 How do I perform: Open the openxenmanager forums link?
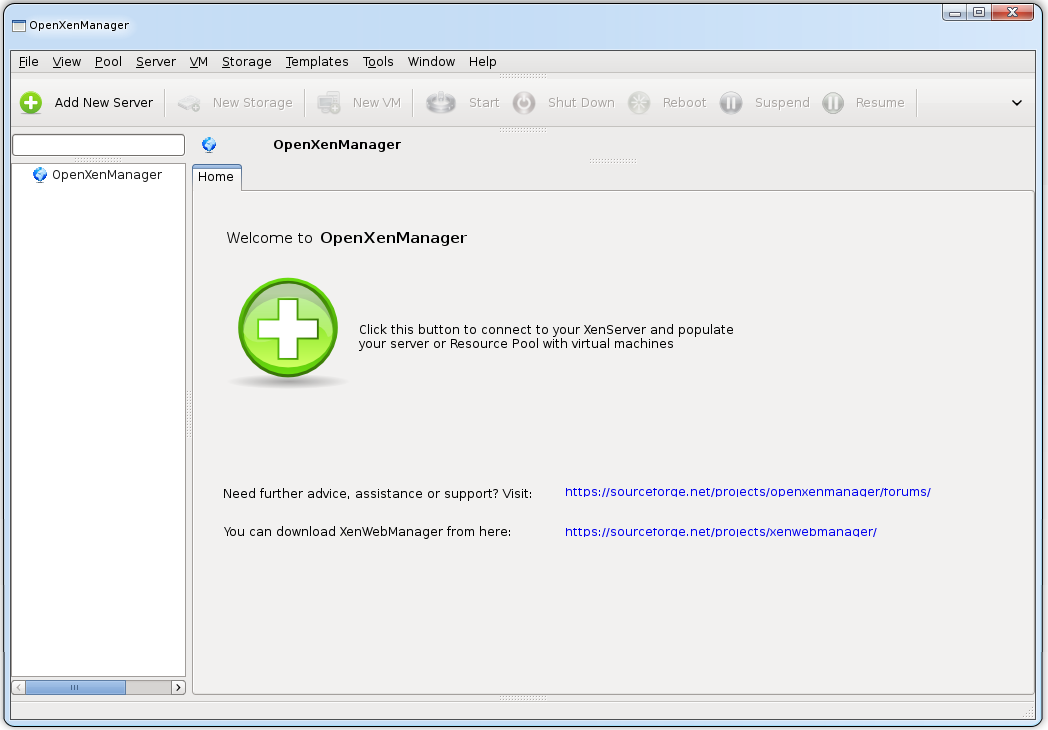pyautogui.click(x=747, y=492)
